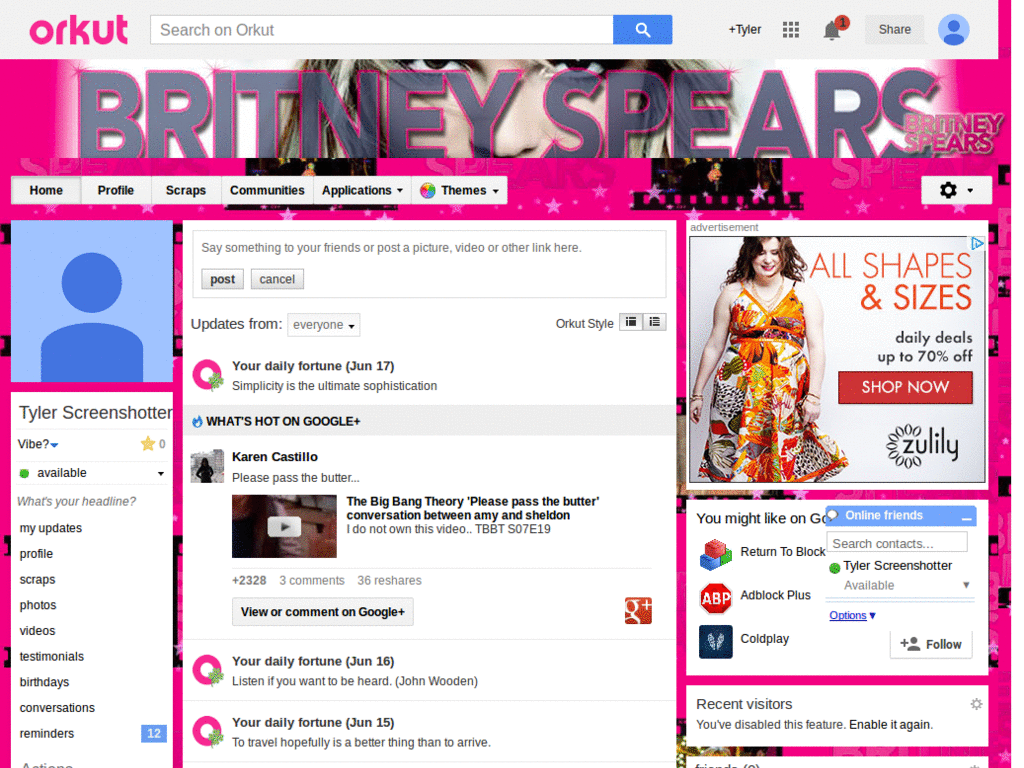Click the Google+ red logo icon
This screenshot has height=768, width=1024.
pos(638,611)
